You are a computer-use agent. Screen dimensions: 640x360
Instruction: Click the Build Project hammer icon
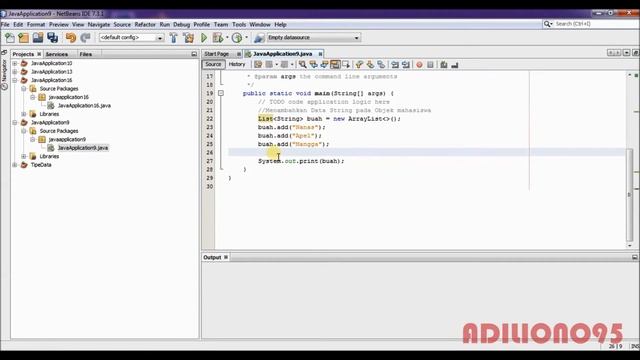point(173,38)
